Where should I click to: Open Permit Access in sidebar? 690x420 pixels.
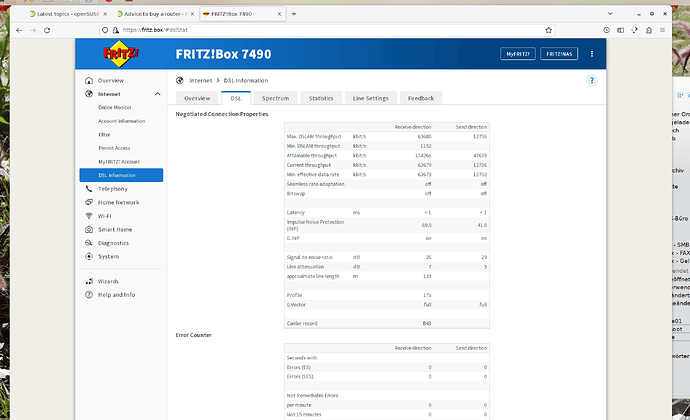click(x=114, y=148)
